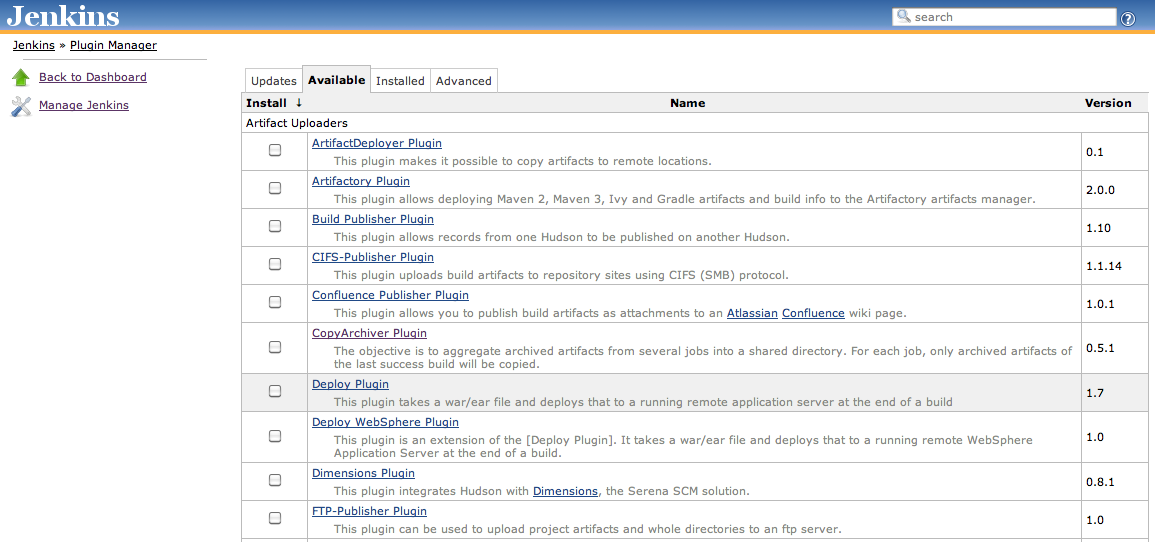Click the Plugin Manager breadcrumb link
This screenshot has width=1155, height=542.
tap(113, 45)
